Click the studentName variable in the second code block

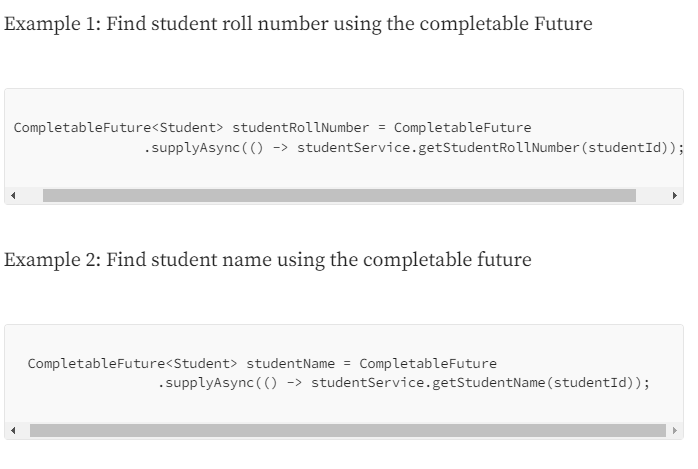[x=290, y=364]
